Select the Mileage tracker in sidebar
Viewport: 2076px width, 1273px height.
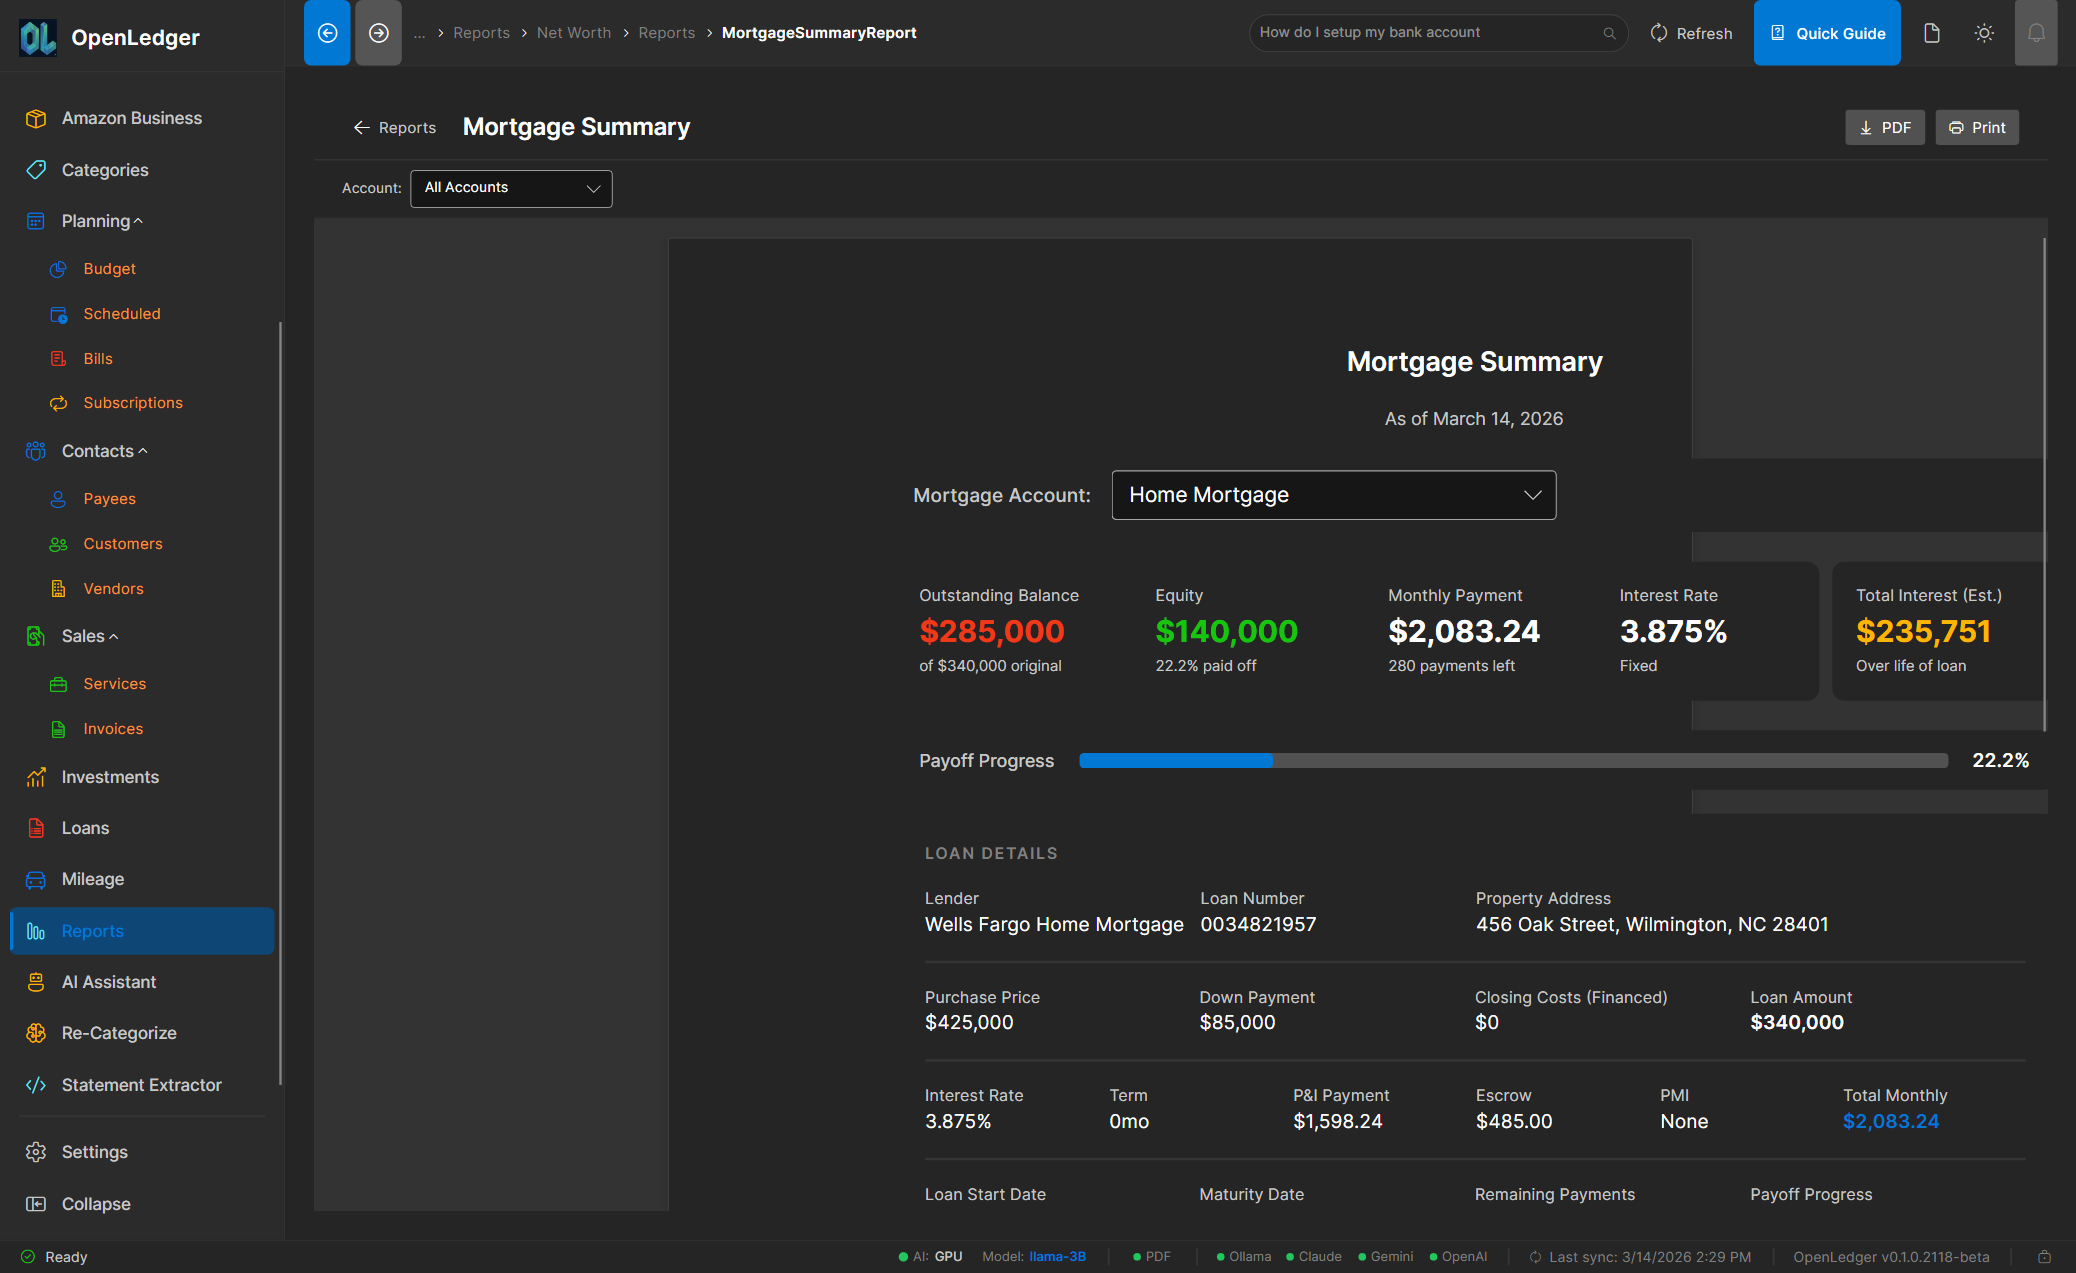click(93, 879)
